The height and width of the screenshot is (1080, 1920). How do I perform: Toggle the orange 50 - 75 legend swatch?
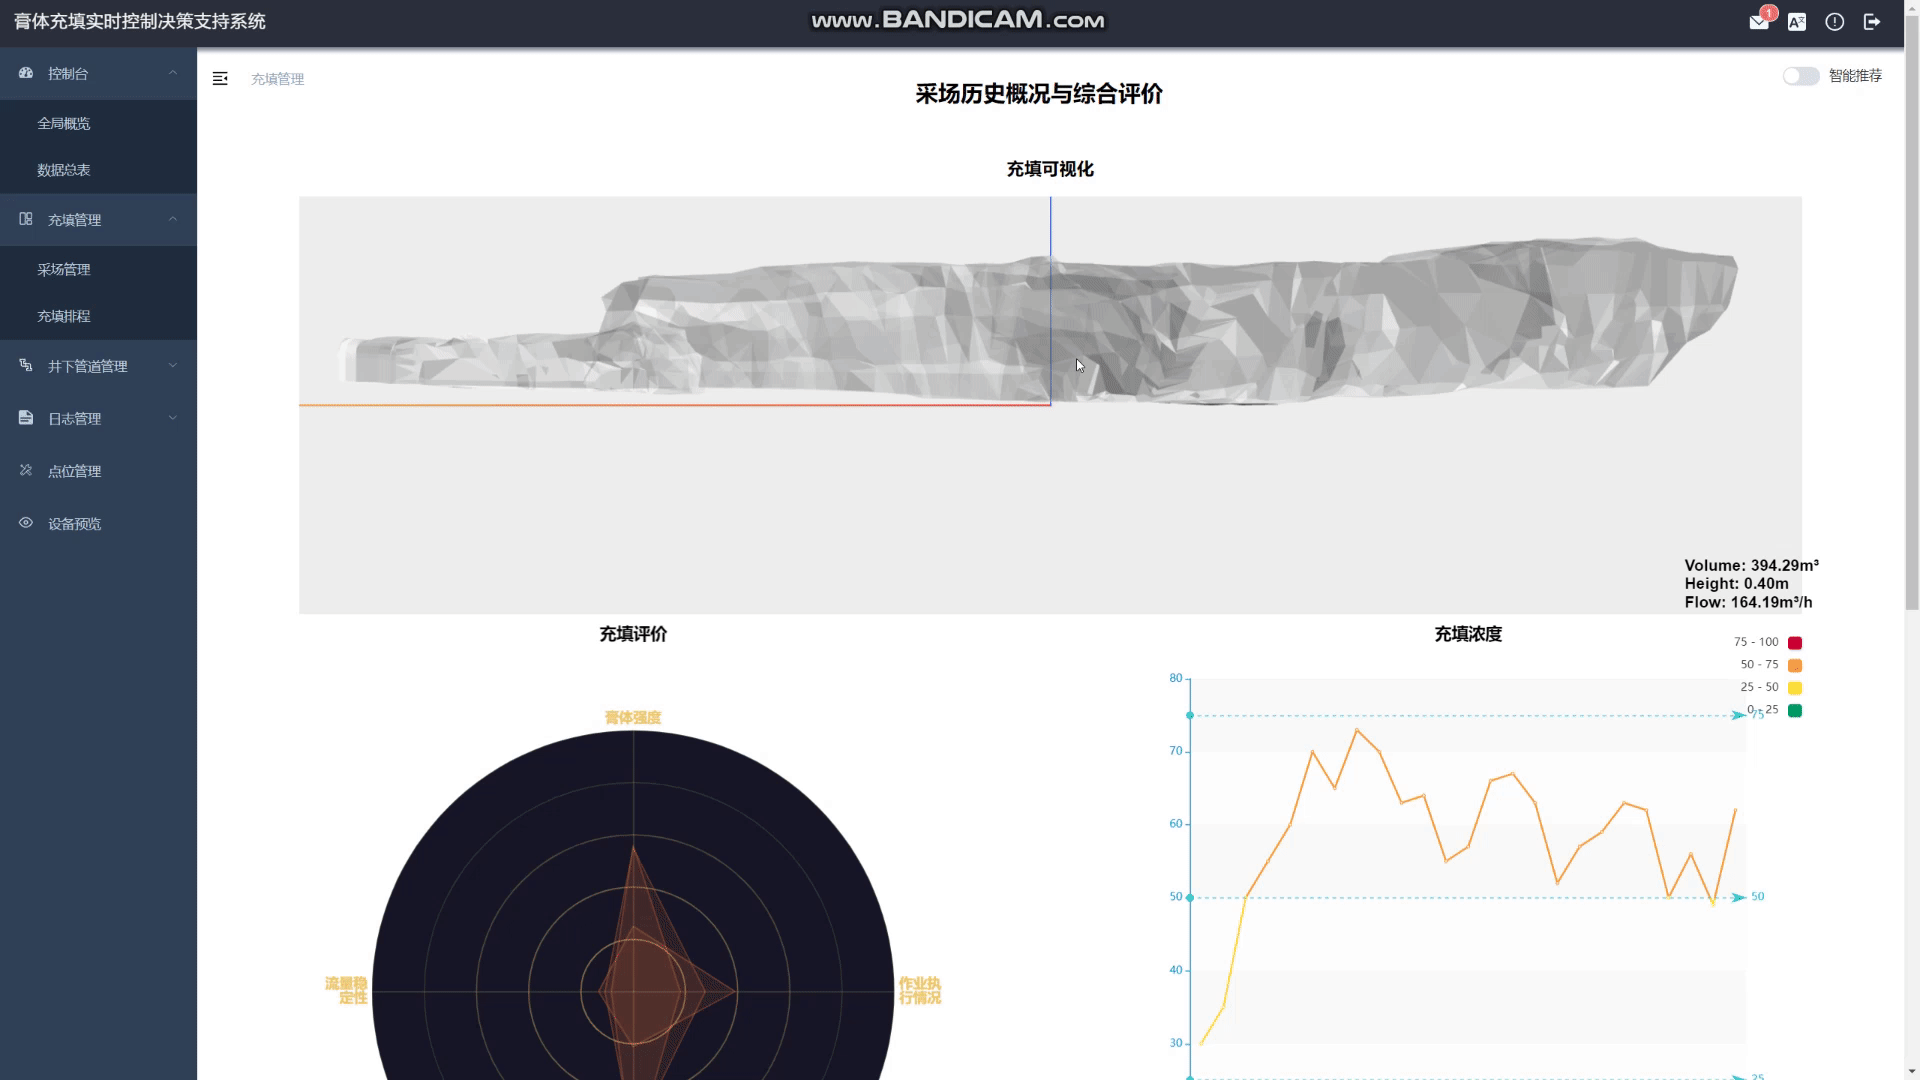tap(1795, 665)
